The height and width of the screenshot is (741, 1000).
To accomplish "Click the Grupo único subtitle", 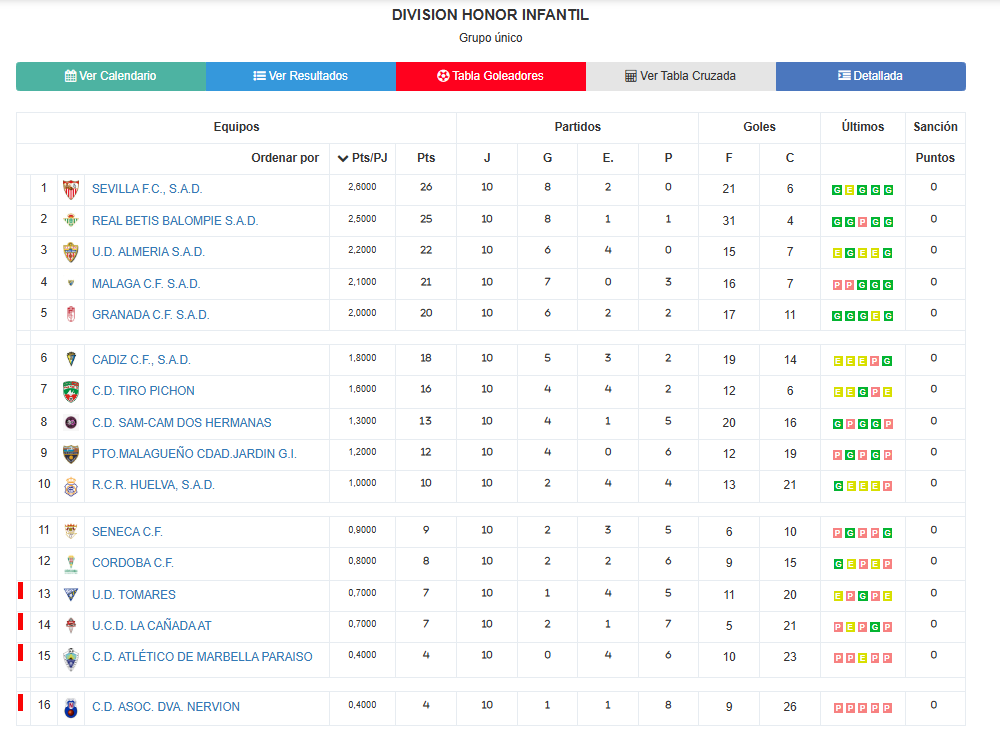I will coord(490,38).
